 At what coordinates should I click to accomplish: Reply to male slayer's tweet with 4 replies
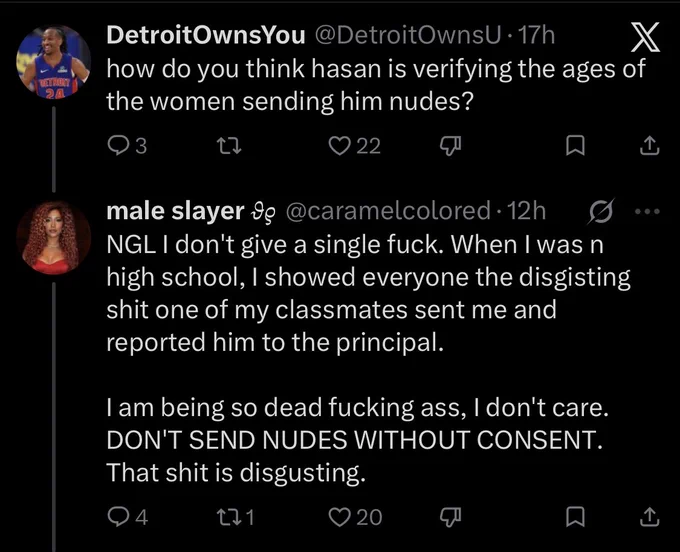click(128, 516)
